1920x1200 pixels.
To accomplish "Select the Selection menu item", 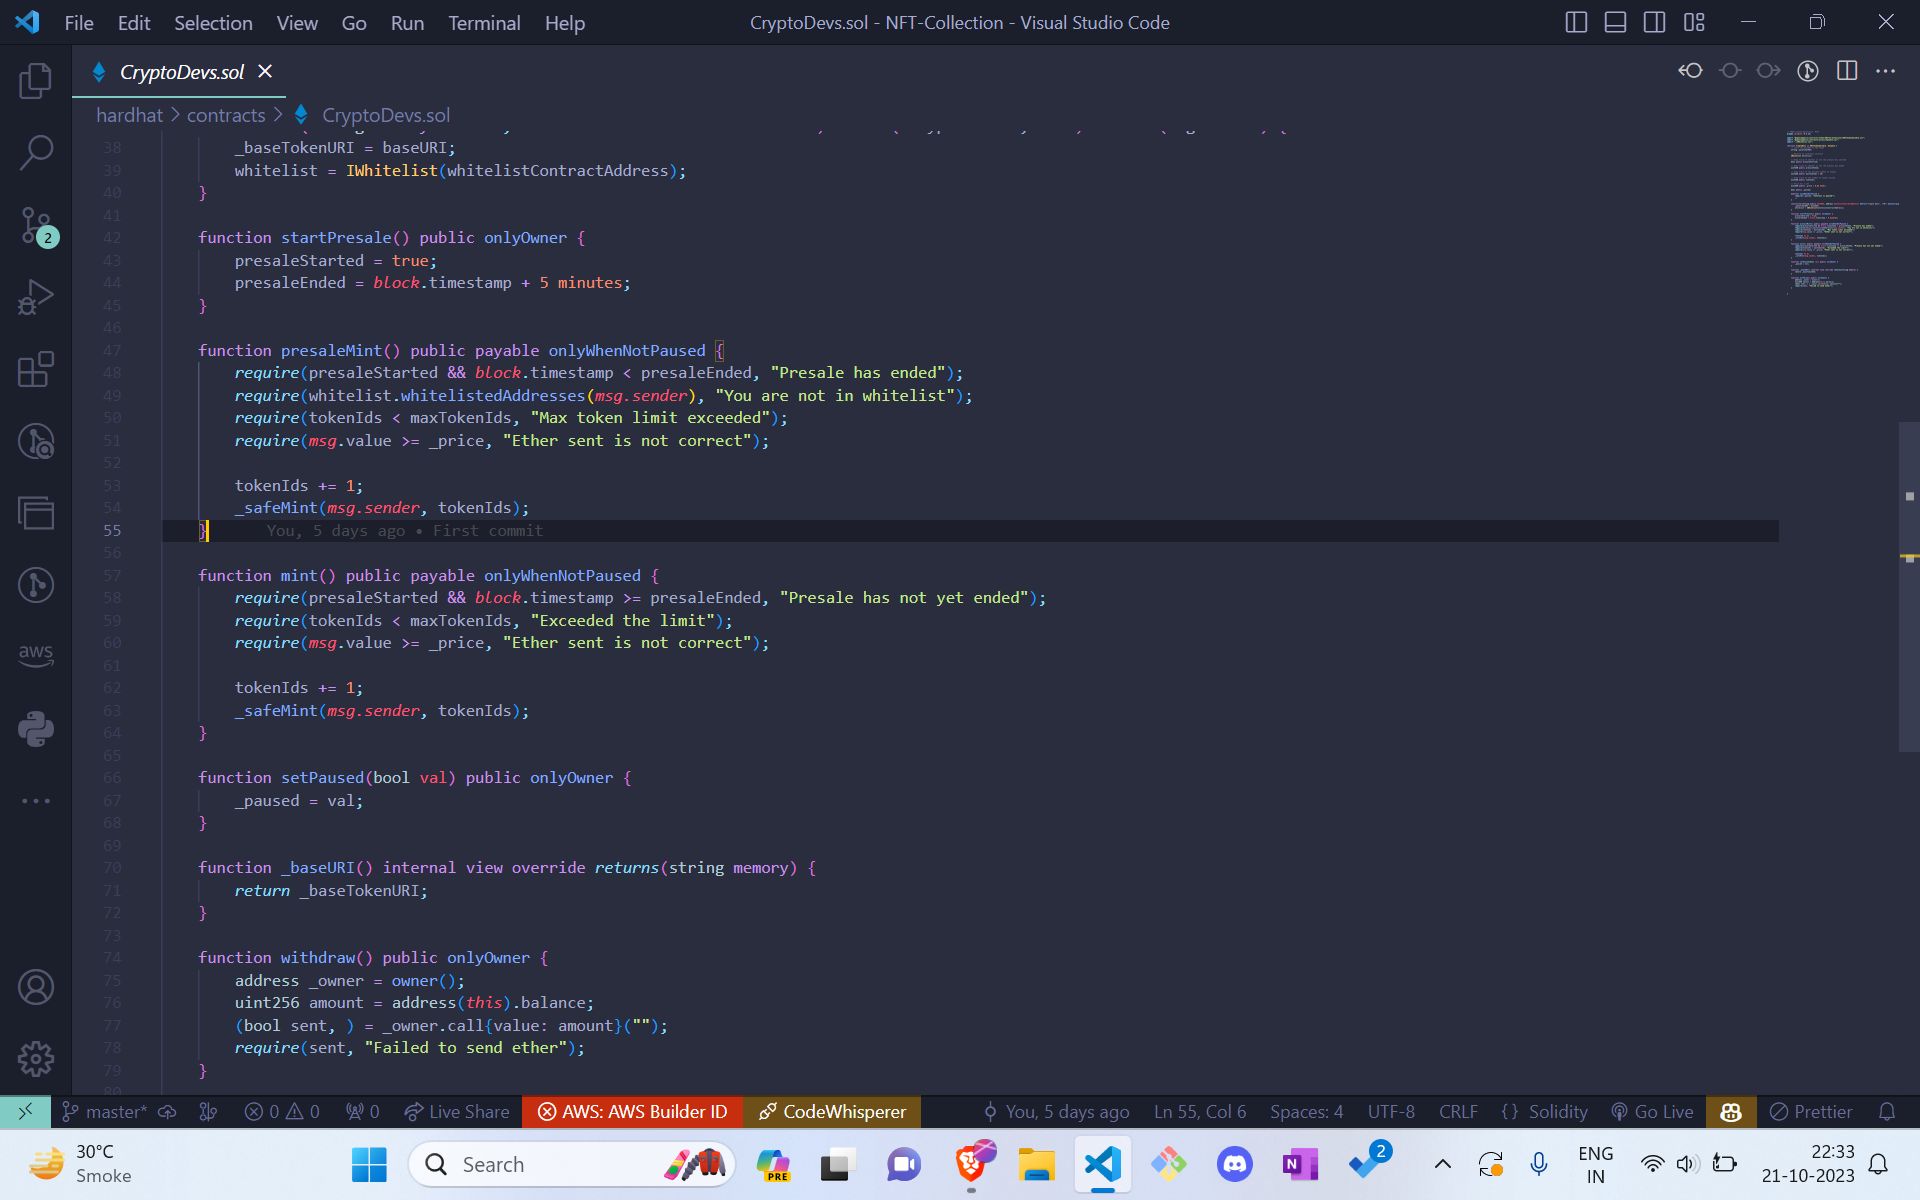I will (211, 22).
